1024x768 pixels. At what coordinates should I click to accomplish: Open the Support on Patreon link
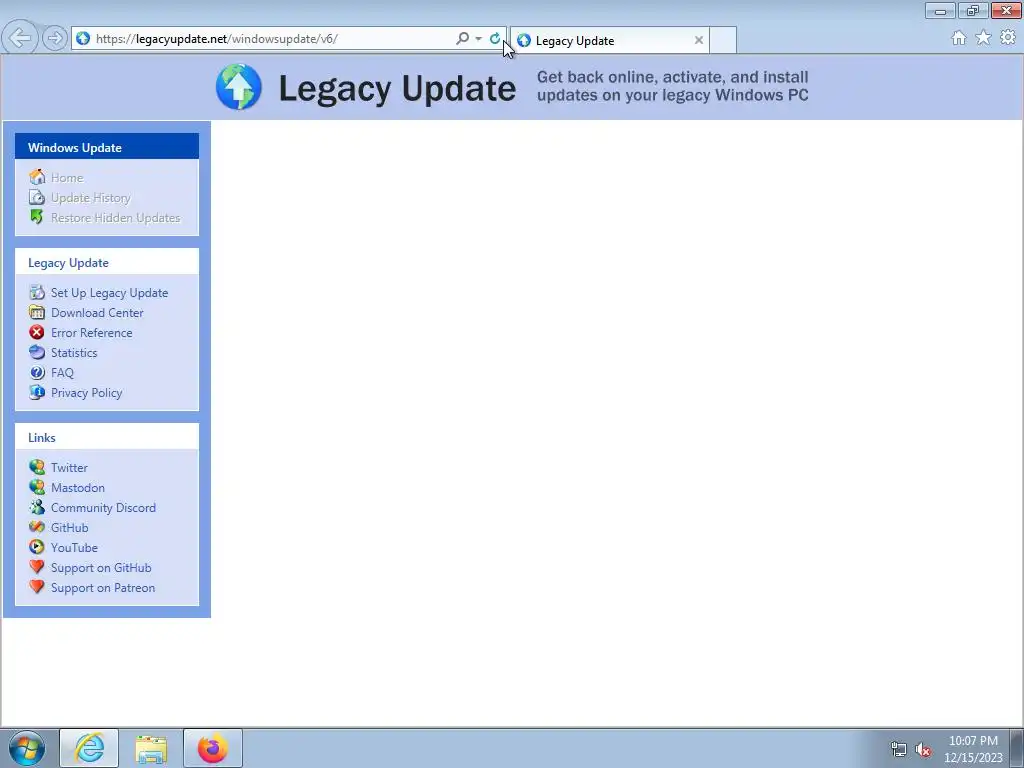(x=103, y=588)
